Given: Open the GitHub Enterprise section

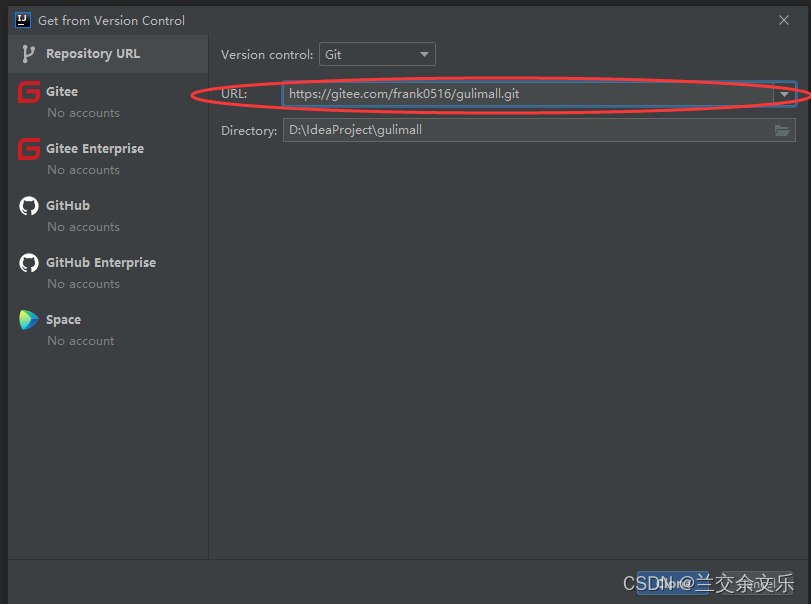Looking at the screenshot, I should (108, 272).
